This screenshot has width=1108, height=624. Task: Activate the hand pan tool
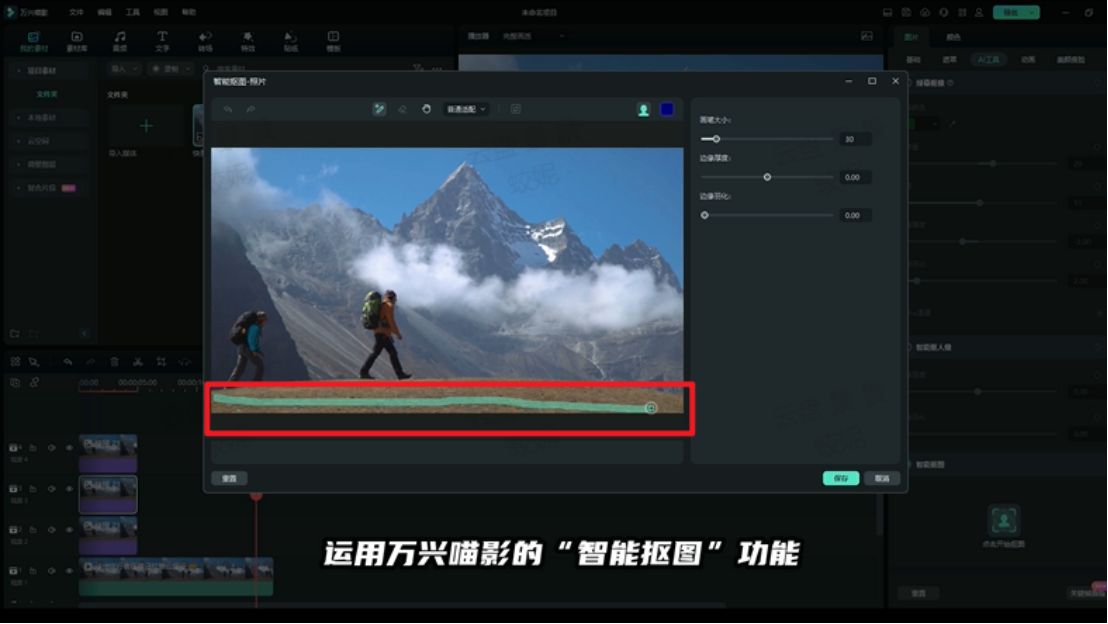coord(427,109)
